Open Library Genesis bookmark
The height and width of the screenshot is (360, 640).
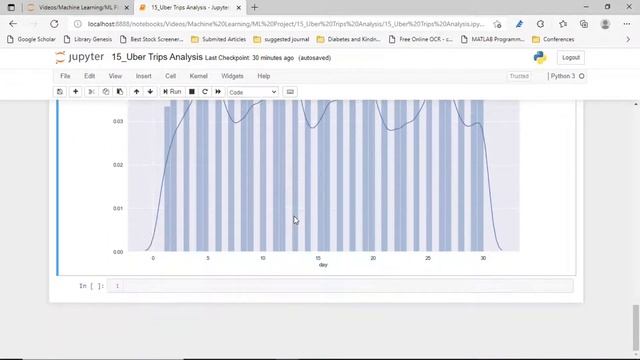88,40
